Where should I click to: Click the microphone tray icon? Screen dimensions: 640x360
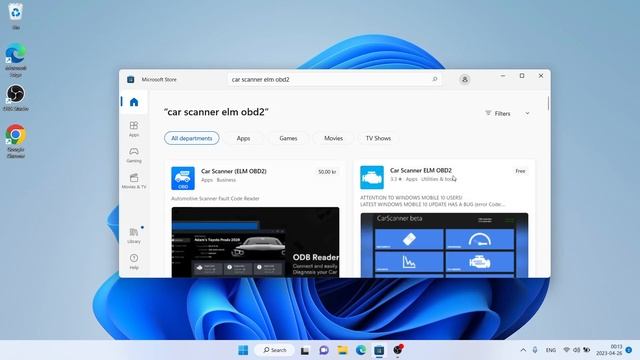pos(535,350)
